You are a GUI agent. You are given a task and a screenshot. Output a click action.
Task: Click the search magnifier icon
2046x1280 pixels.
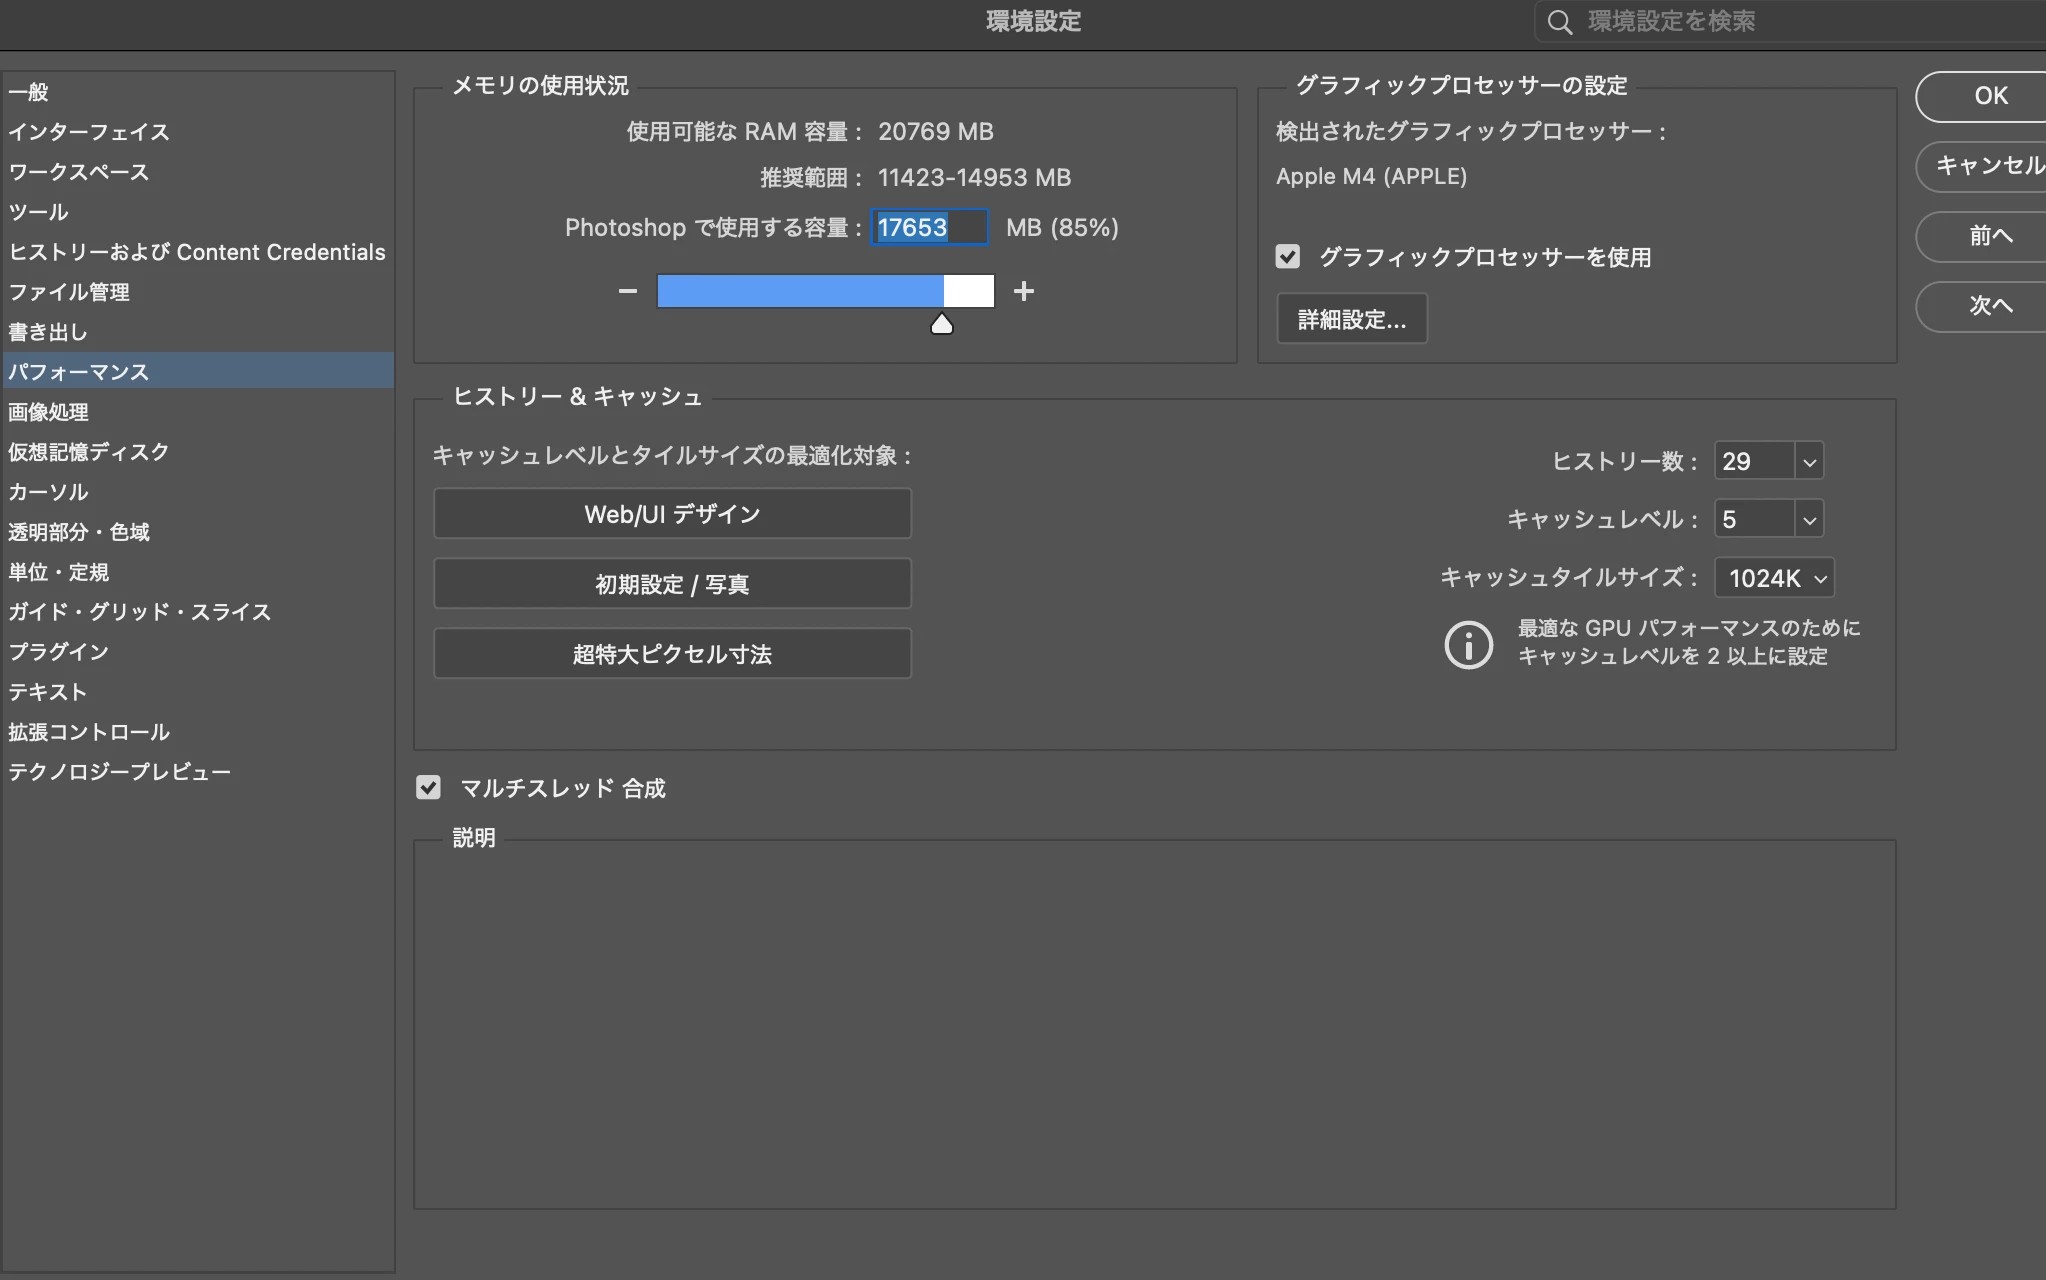pos(1559,22)
